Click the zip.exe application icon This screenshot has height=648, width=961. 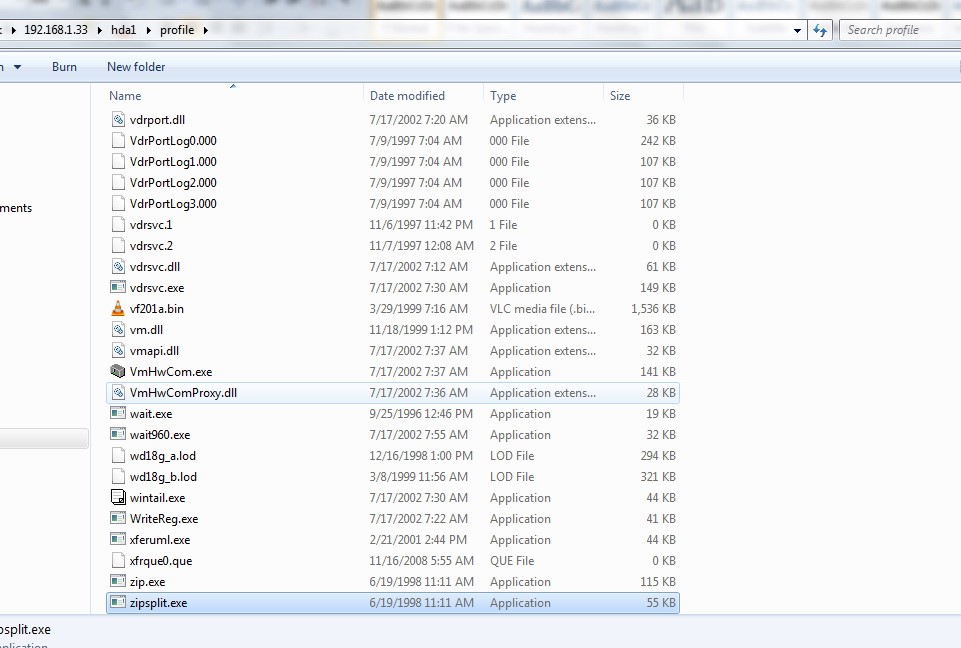click(118, 582)
